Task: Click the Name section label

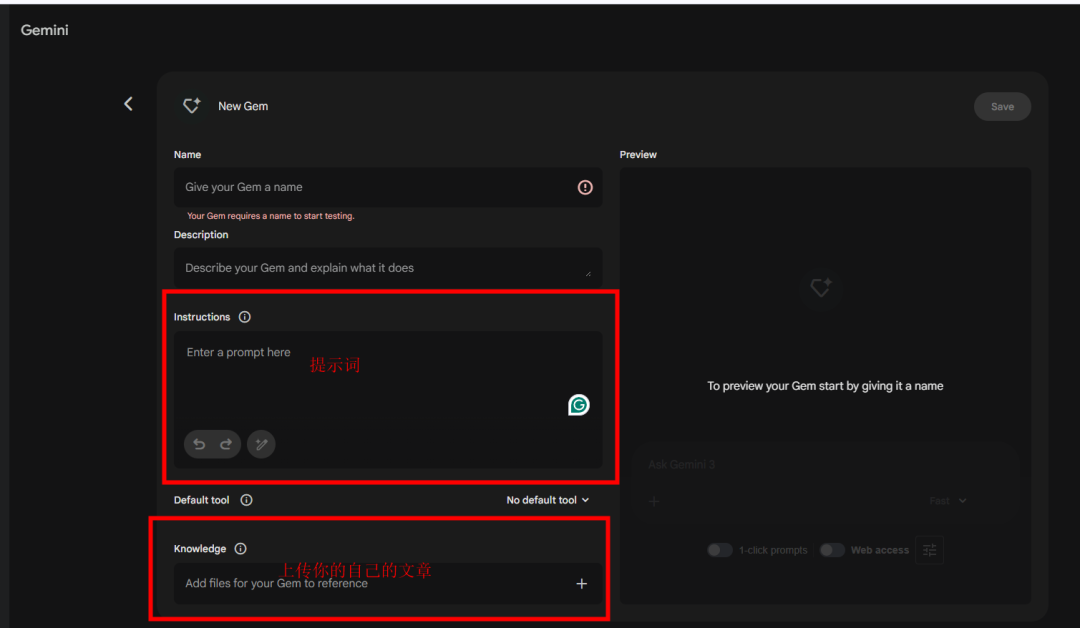Action: [x=187, y=155]
